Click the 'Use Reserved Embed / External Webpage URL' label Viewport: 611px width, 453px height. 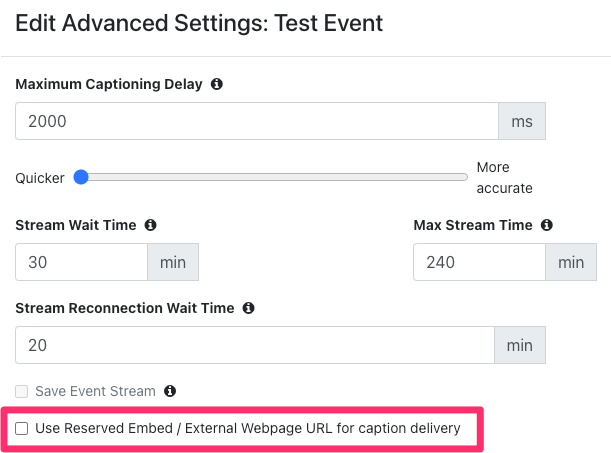[x=248, y=428]
